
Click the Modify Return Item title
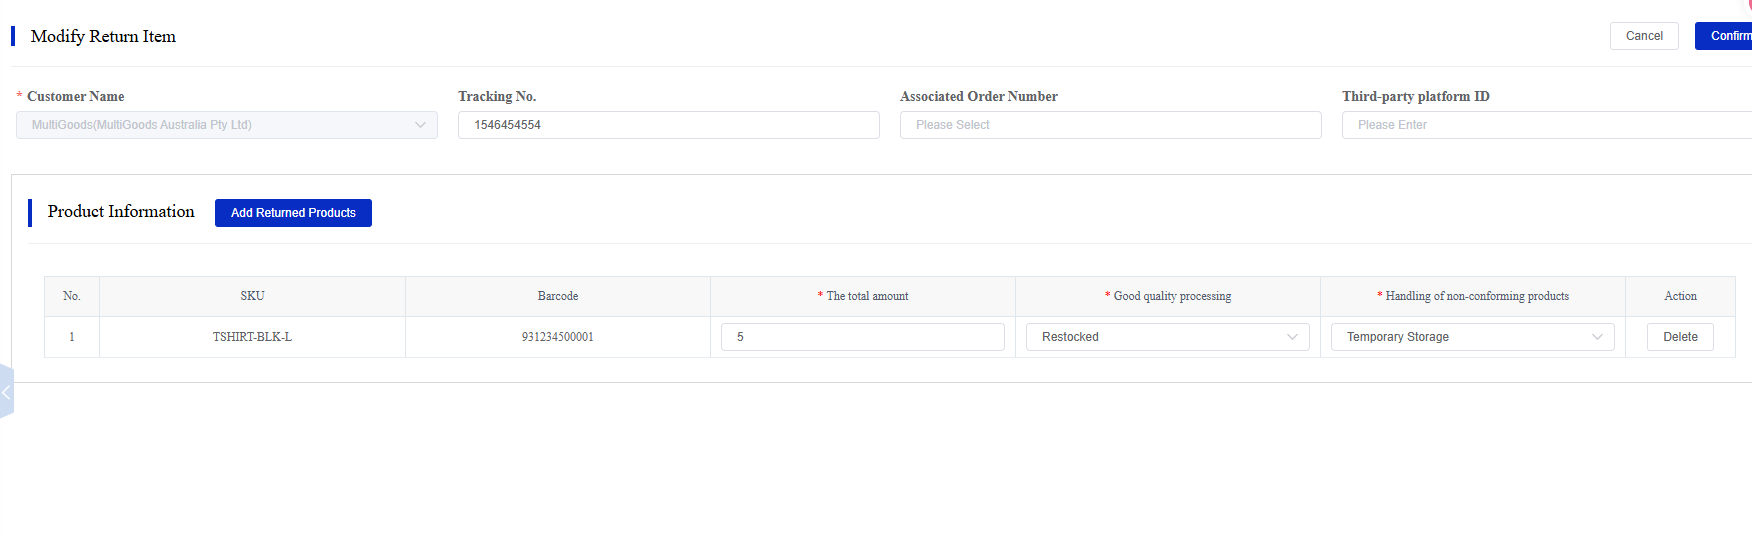pos(103,36)
